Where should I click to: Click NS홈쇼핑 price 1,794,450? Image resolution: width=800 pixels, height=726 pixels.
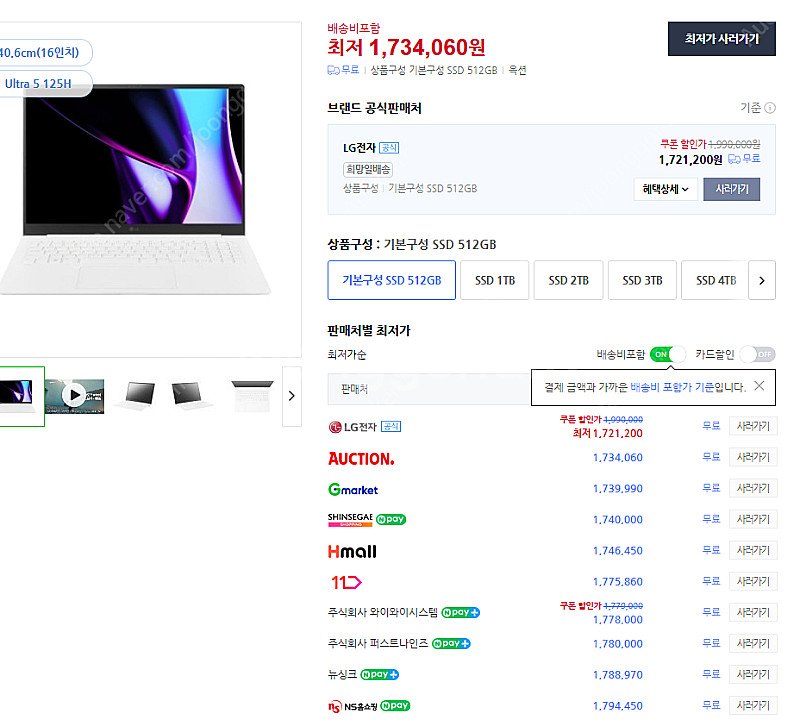617,706
